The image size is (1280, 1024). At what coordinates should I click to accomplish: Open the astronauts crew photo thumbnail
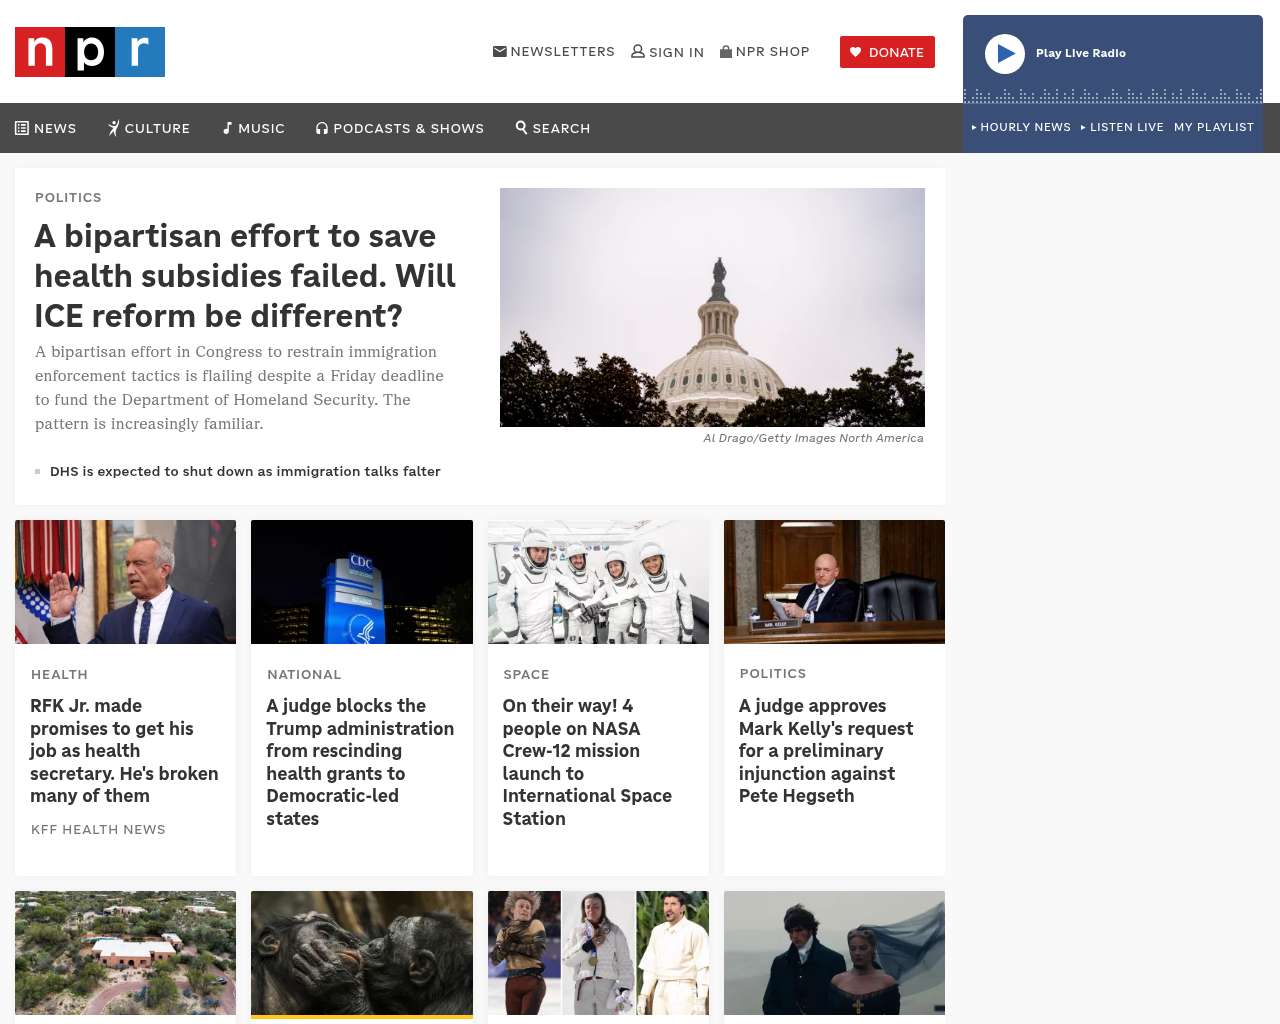click(x=598, y=582)
